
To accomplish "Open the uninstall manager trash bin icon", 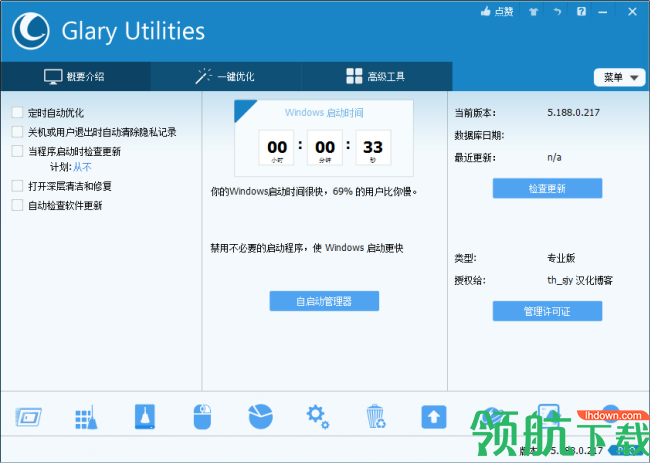I will [x=376, y=417].
